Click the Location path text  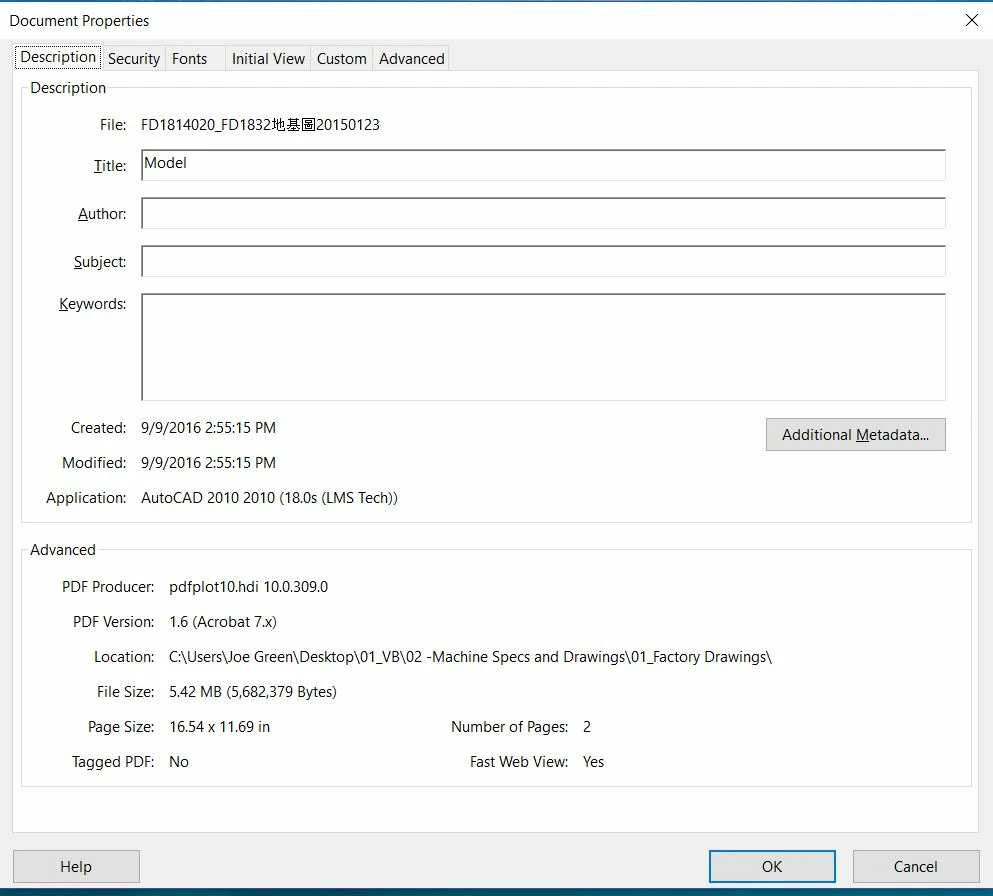[x=471, y=657]
